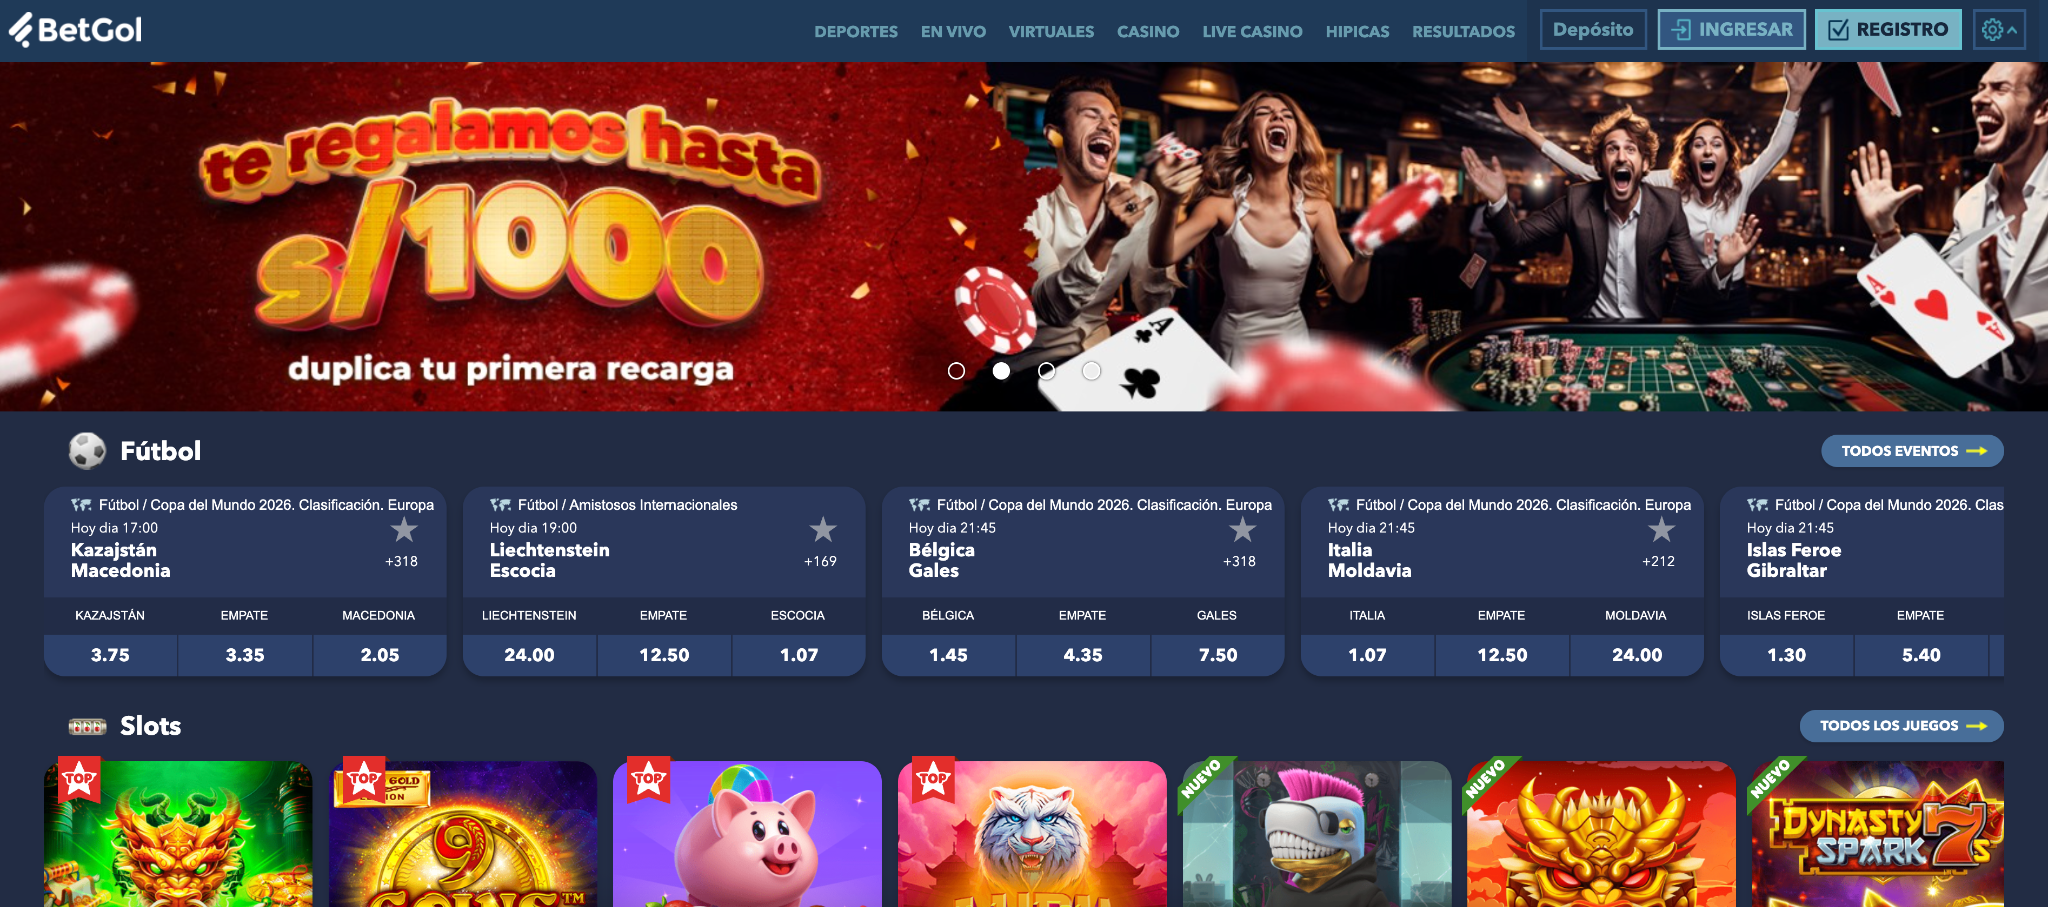Expand +212 markets for Italia vs Moldavia

pos(1658,562)
